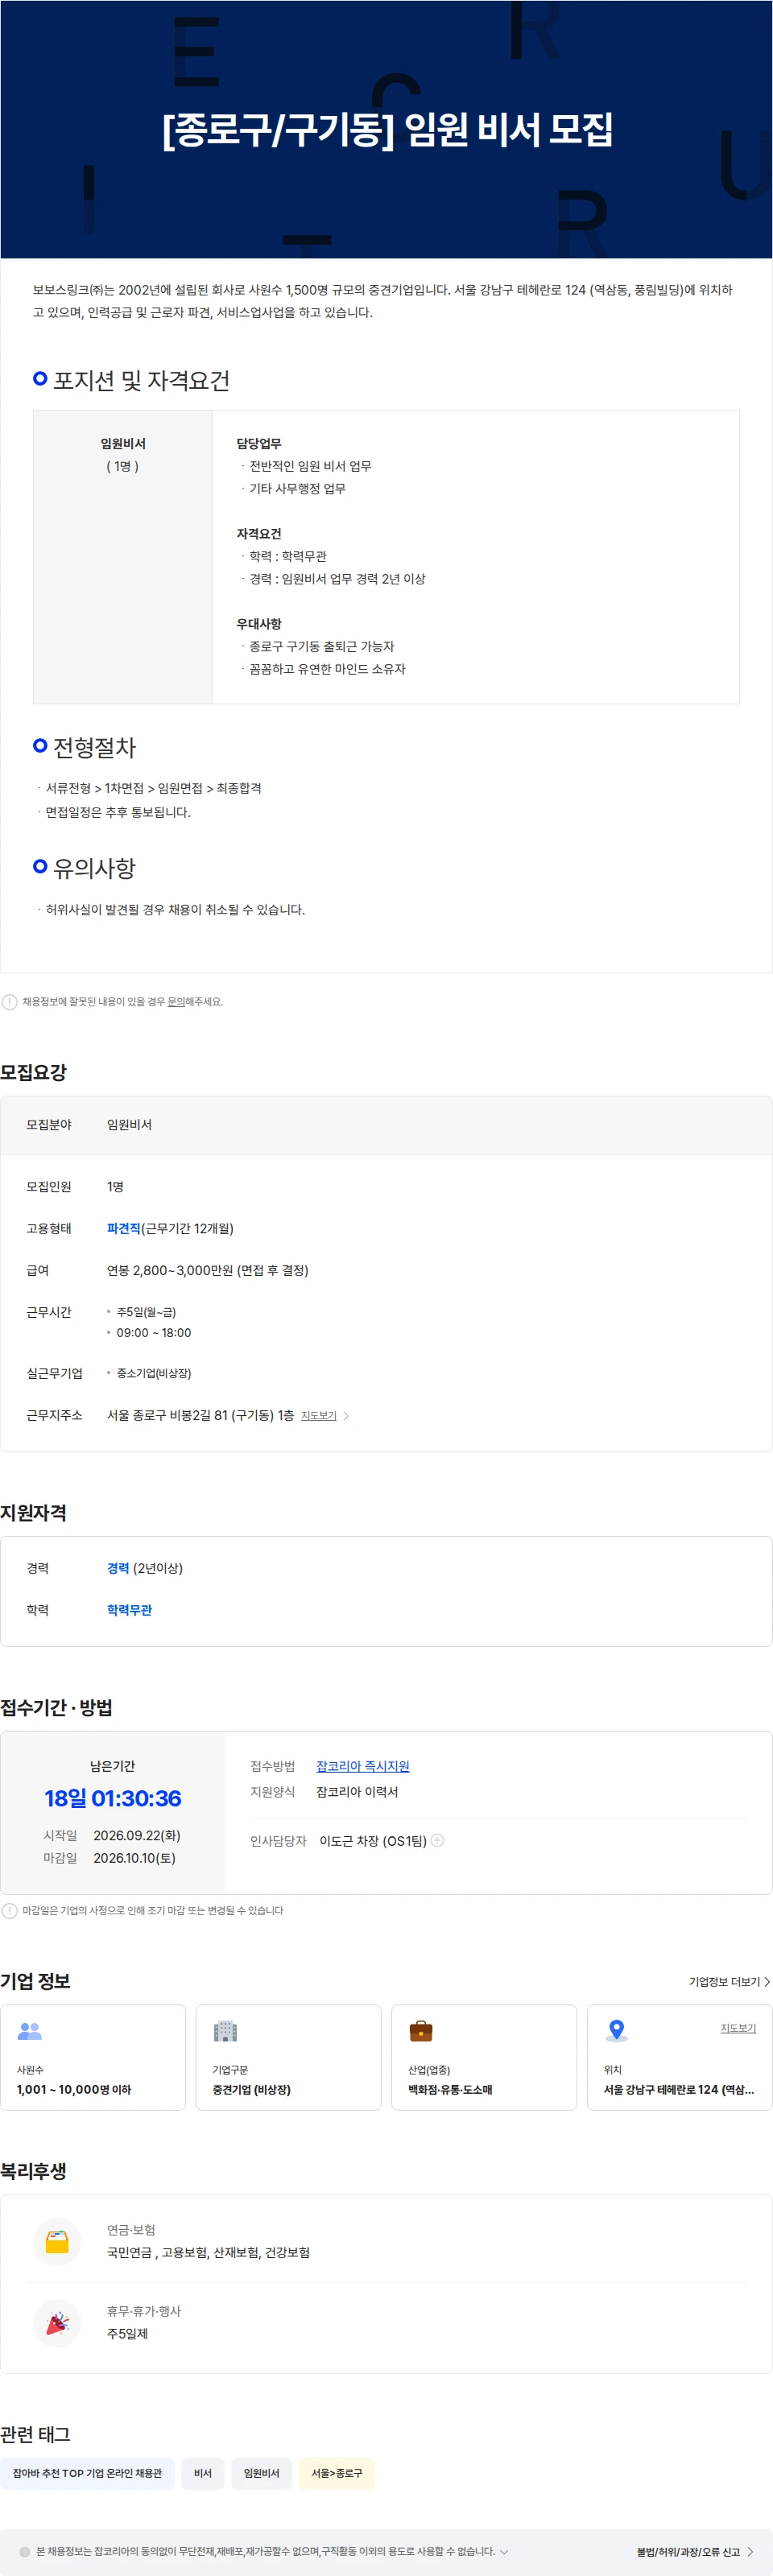Click the 문의 link in the notice
The image size is (773, 2576).
click(x=176, y=1001)
